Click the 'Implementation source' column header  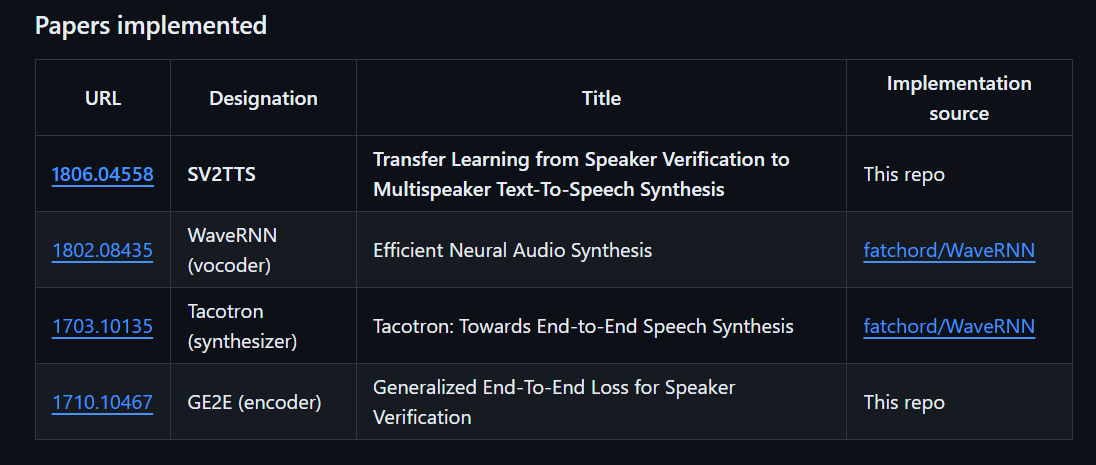coord(959,98)
